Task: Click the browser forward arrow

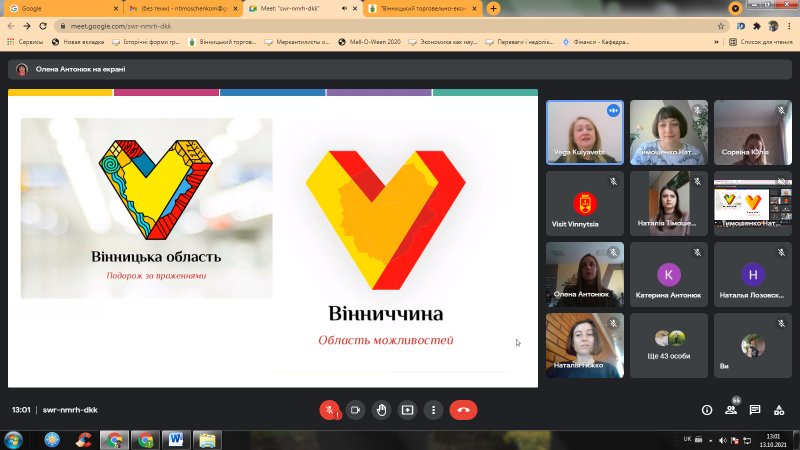Action: click(27, 26)
